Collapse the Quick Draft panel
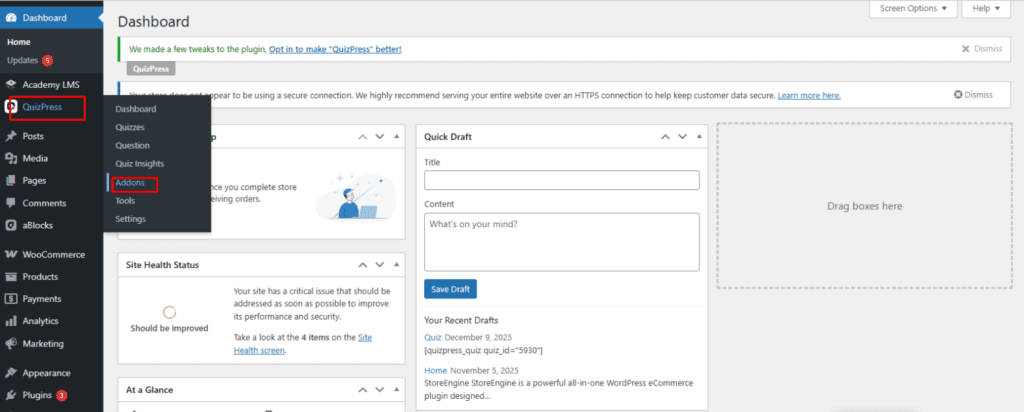Viewport: 1024px width, 412px height. (699, 136)
